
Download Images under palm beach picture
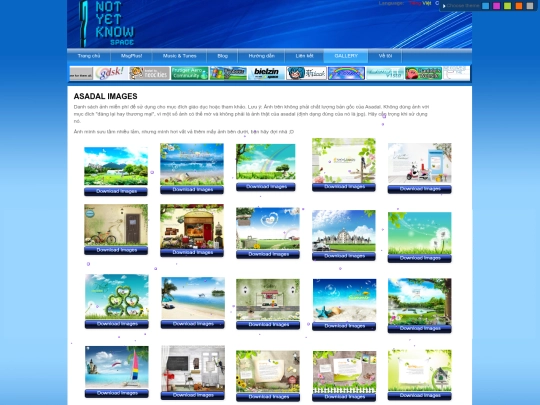(193, 324)
